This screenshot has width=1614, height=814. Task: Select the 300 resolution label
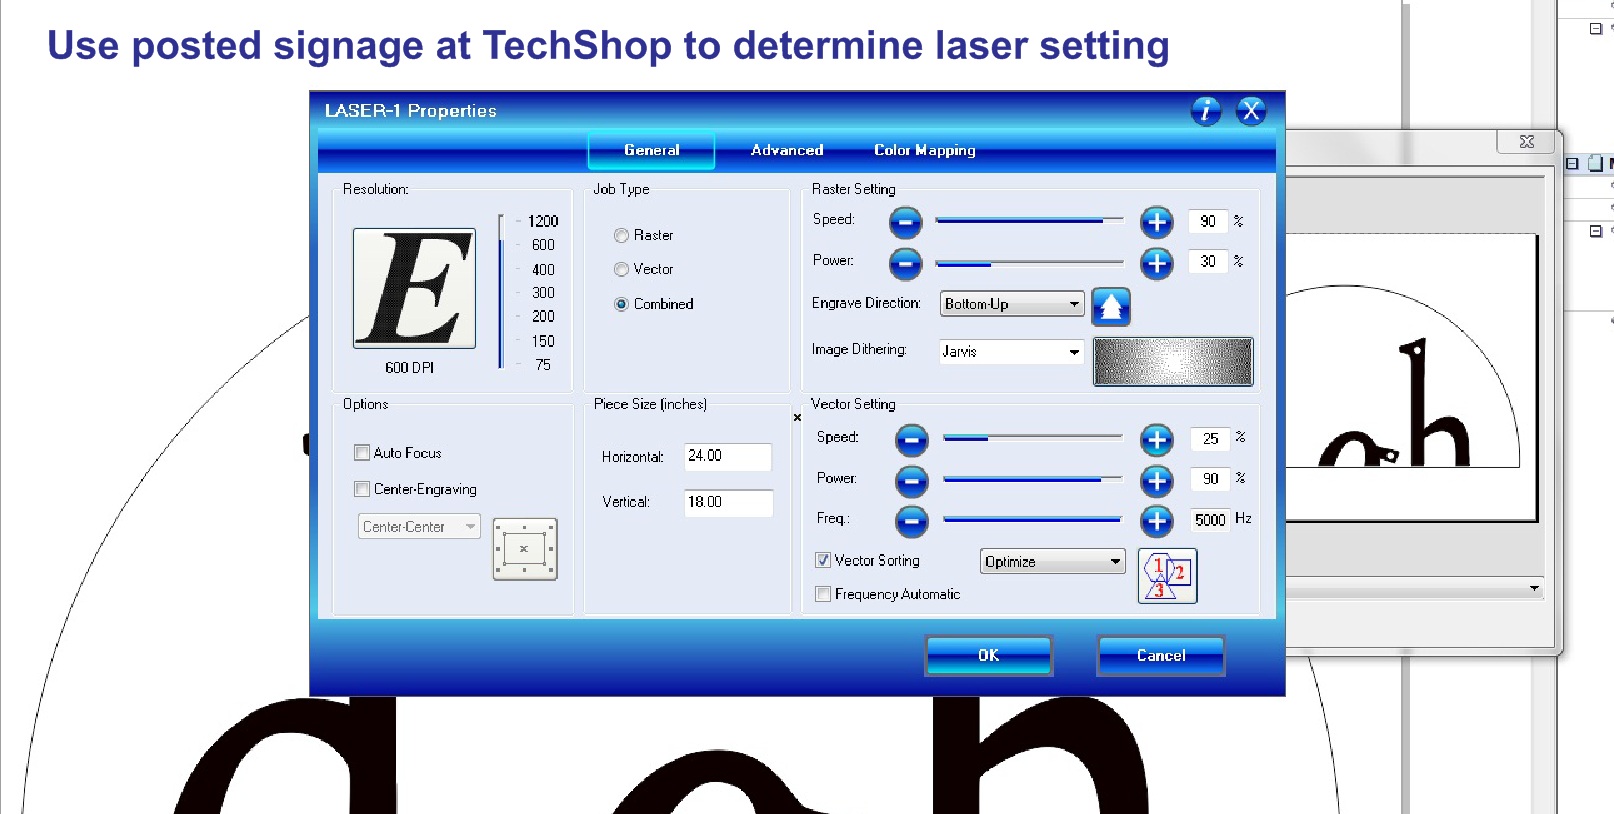pyautogui.click(x=543, y=293)
